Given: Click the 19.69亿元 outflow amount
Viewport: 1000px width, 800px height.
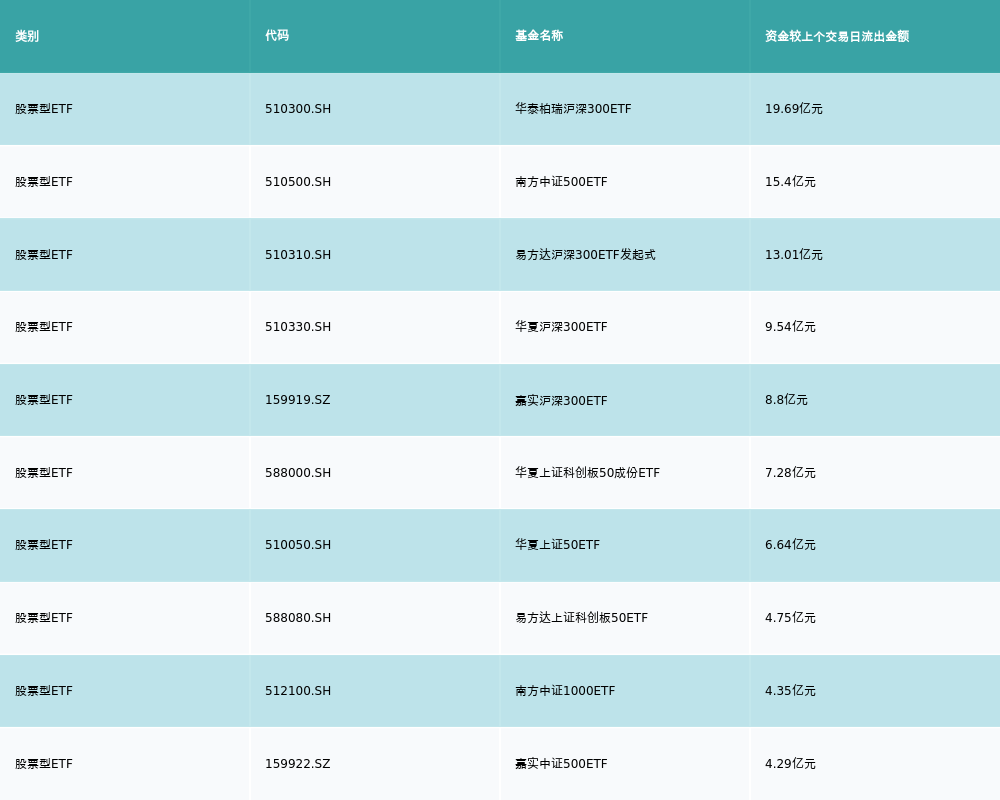Looking at the screenshot, I should 794,109.
